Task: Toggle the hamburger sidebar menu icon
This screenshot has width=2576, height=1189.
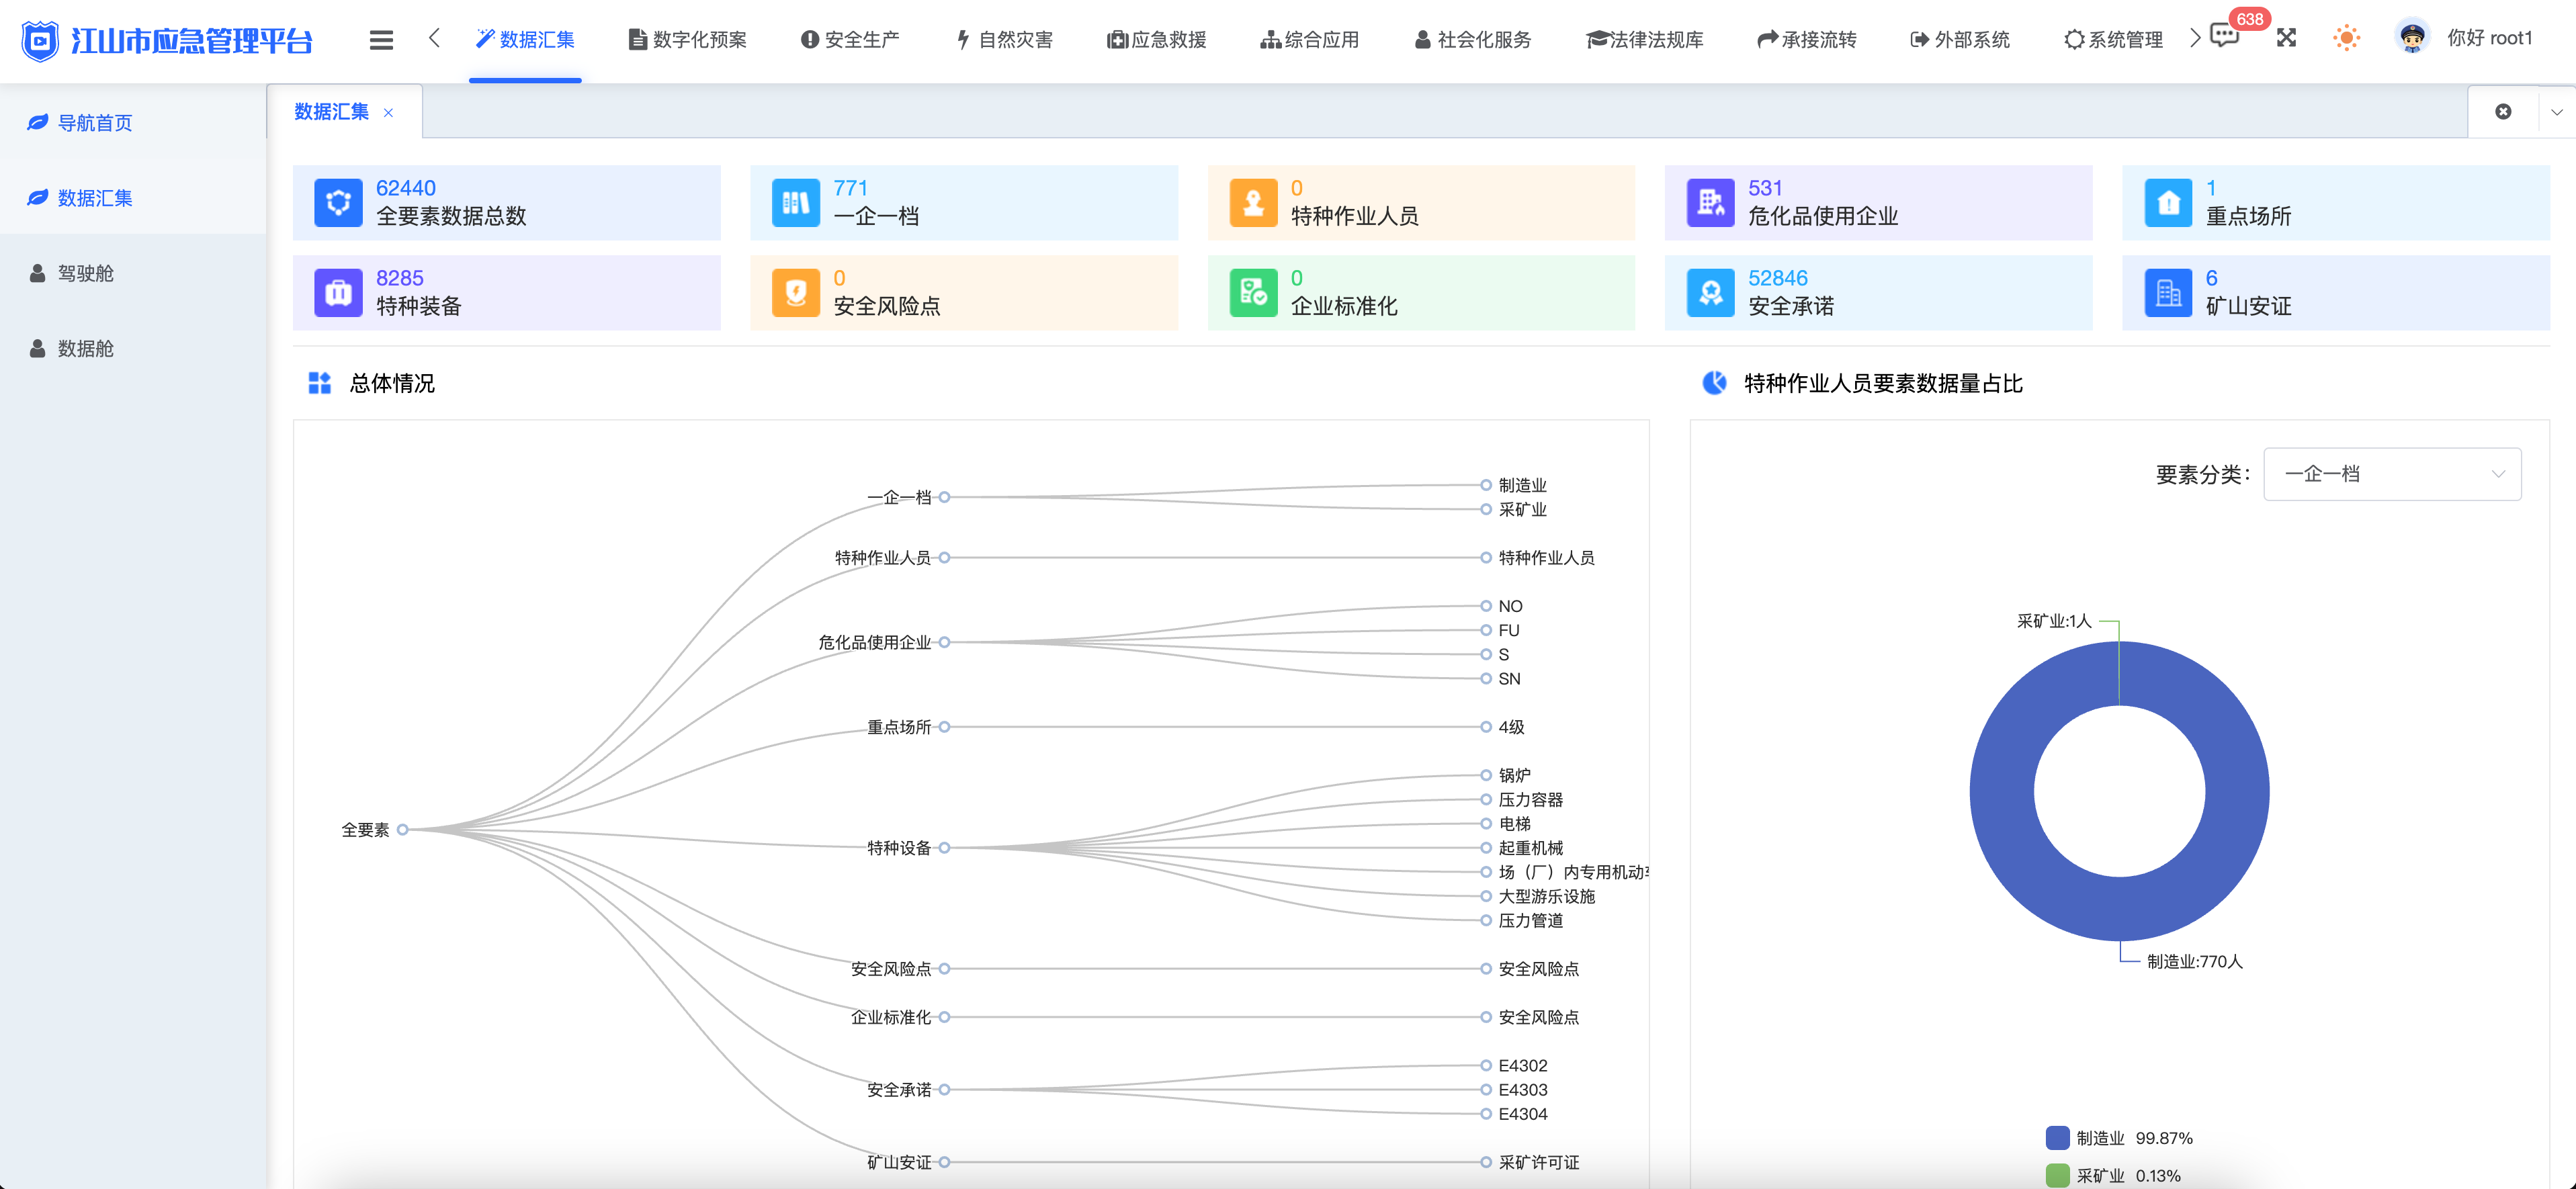Action: [381, 40]
